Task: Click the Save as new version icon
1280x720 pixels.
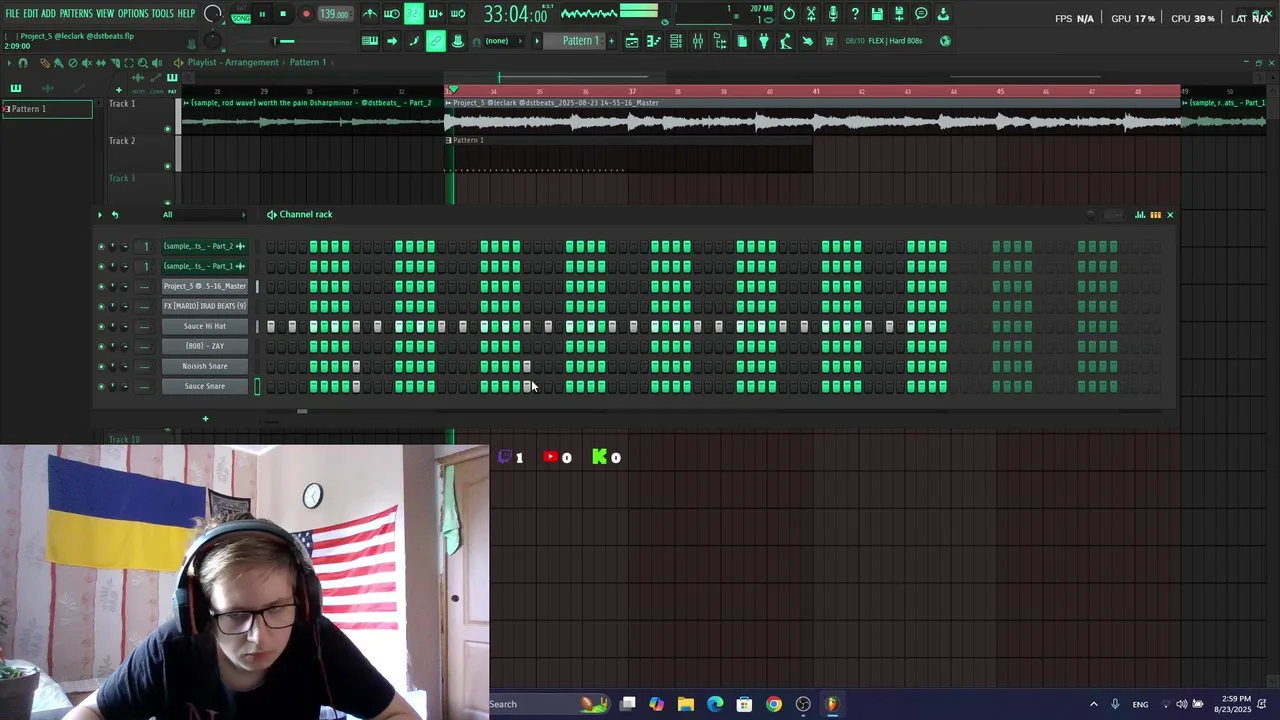Action: 899,14
